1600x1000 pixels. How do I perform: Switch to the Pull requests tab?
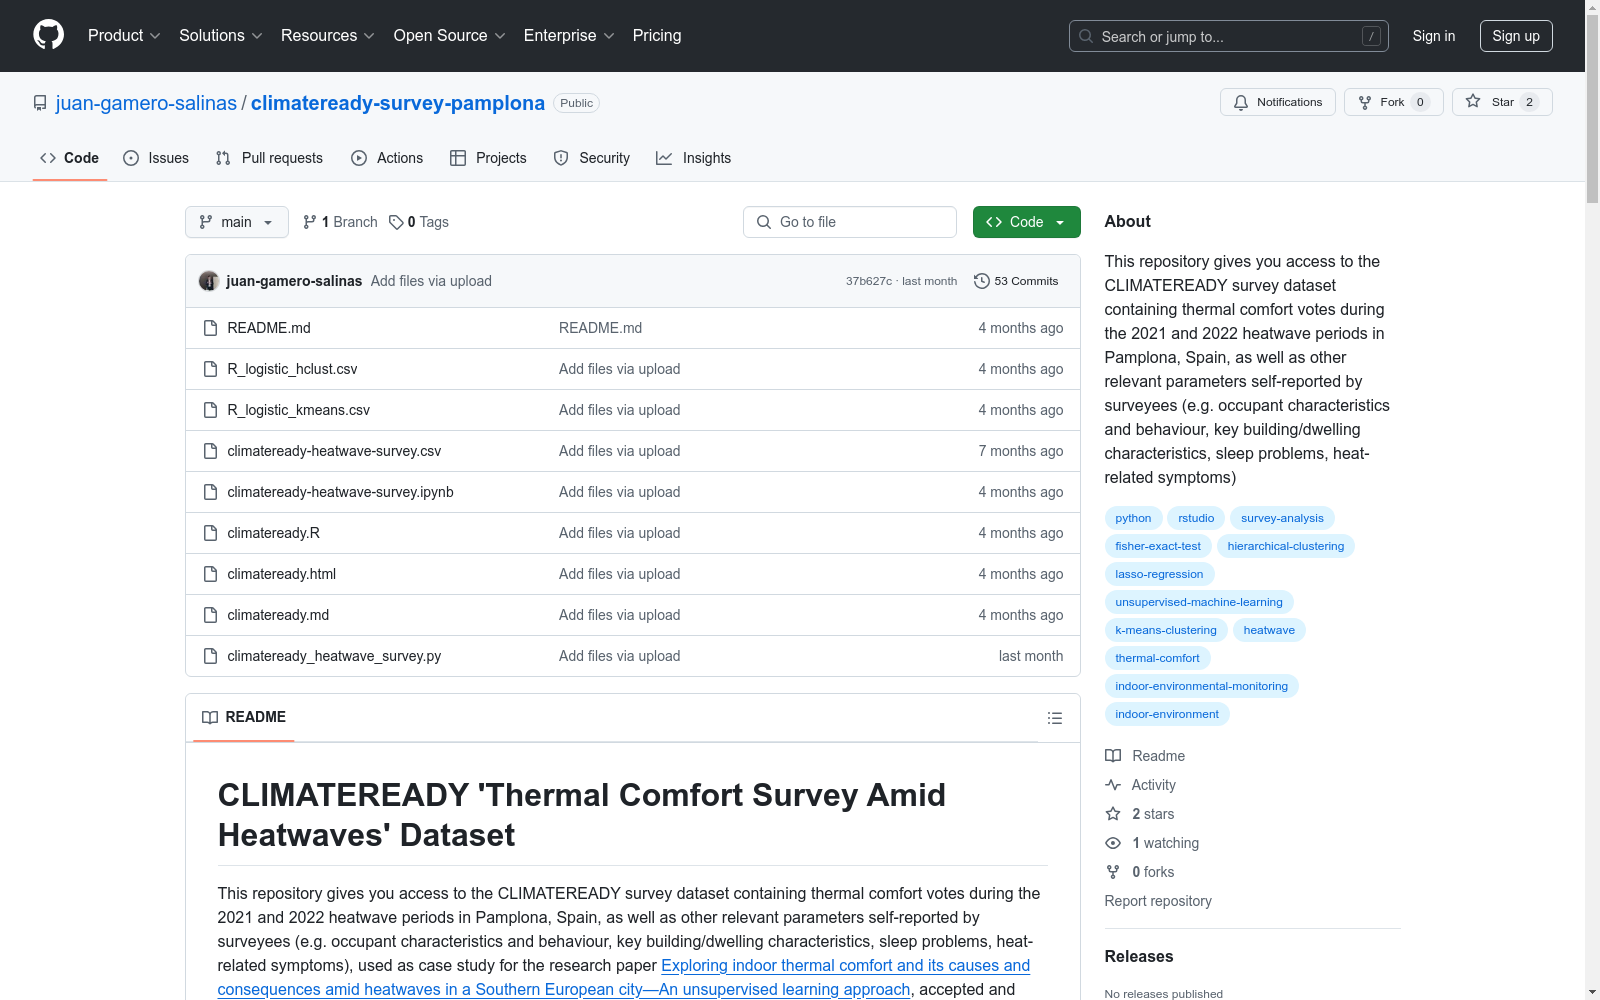pos(269,158)
